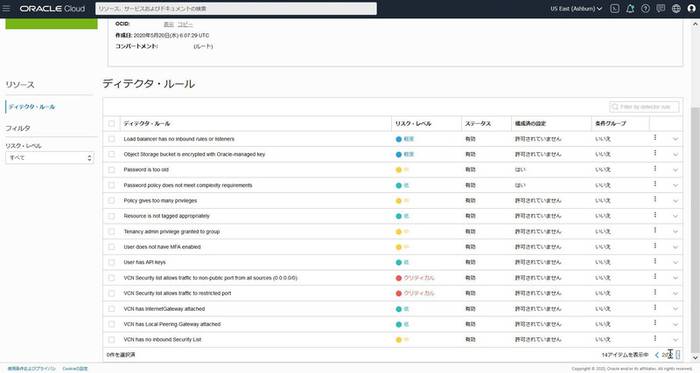Viewport: 700px width, 373px height.
Task: Expand the VCN no inbound Security List row
Action: (x=675, y=340)
